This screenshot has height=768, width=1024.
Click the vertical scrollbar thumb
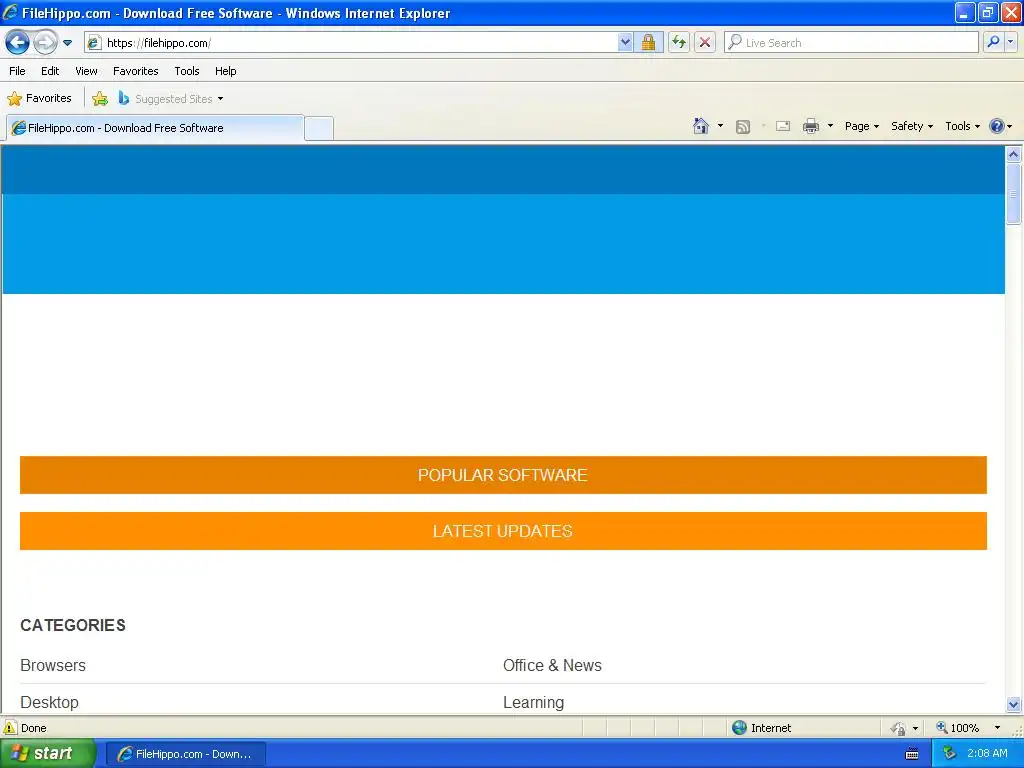coord(1014,194)
